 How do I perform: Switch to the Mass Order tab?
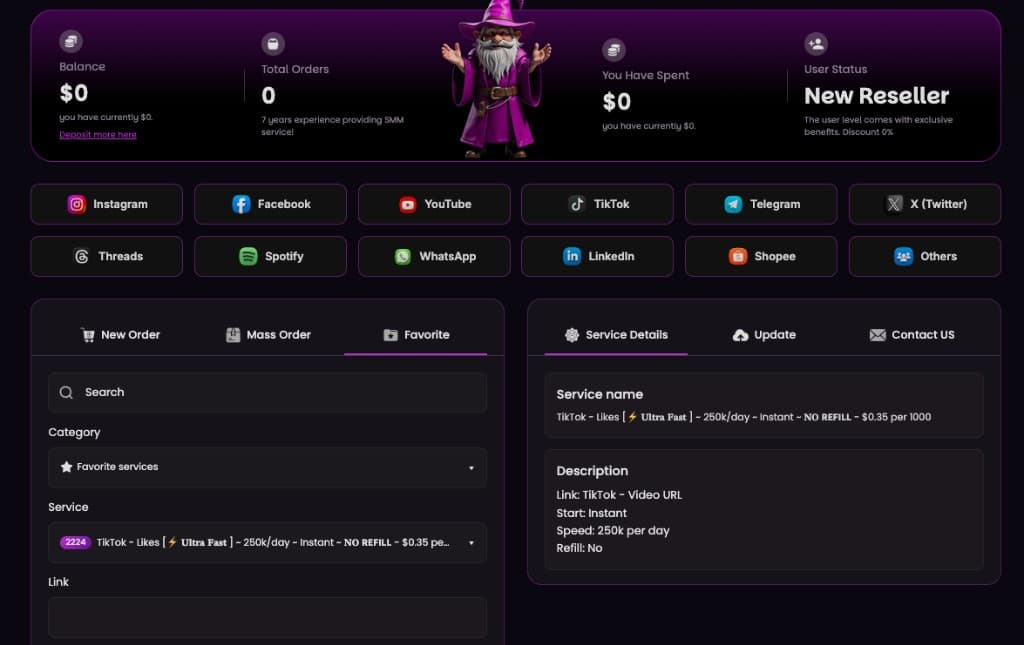tap(268, 335)
